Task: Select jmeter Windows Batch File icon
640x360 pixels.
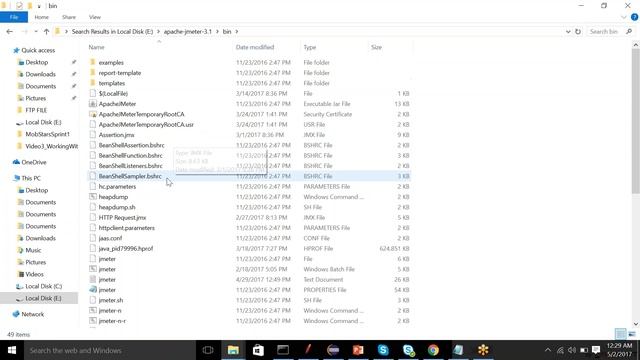Action: pyautogui.click(x=93, y=269)
